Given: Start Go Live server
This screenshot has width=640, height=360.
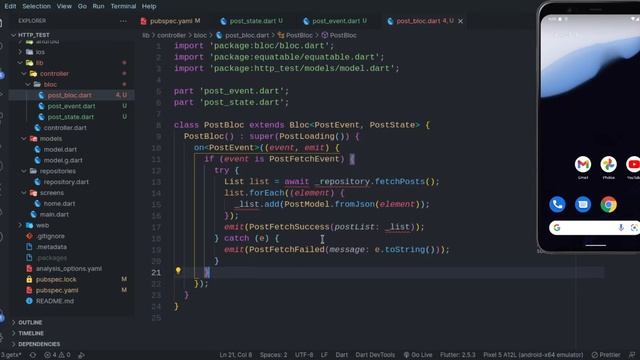Looking at the screenshot, I should click(418, 355).
